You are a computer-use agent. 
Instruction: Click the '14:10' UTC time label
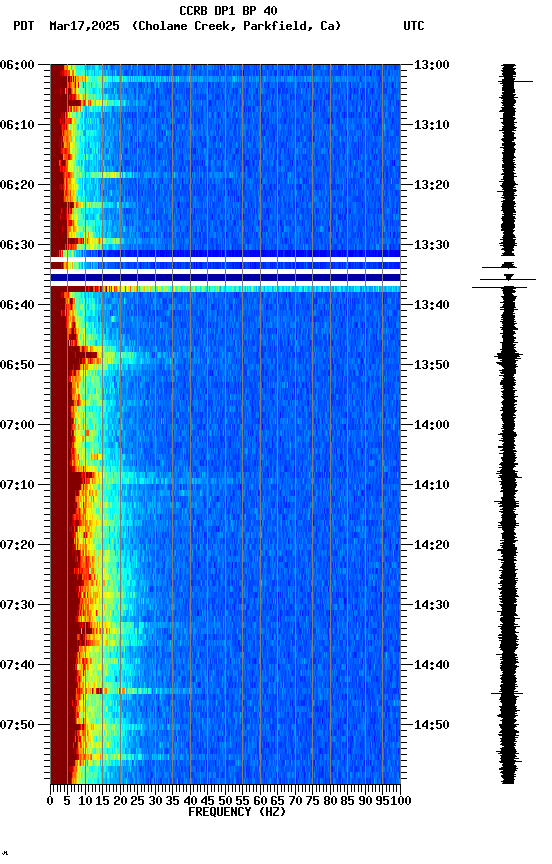pos(432,485)
